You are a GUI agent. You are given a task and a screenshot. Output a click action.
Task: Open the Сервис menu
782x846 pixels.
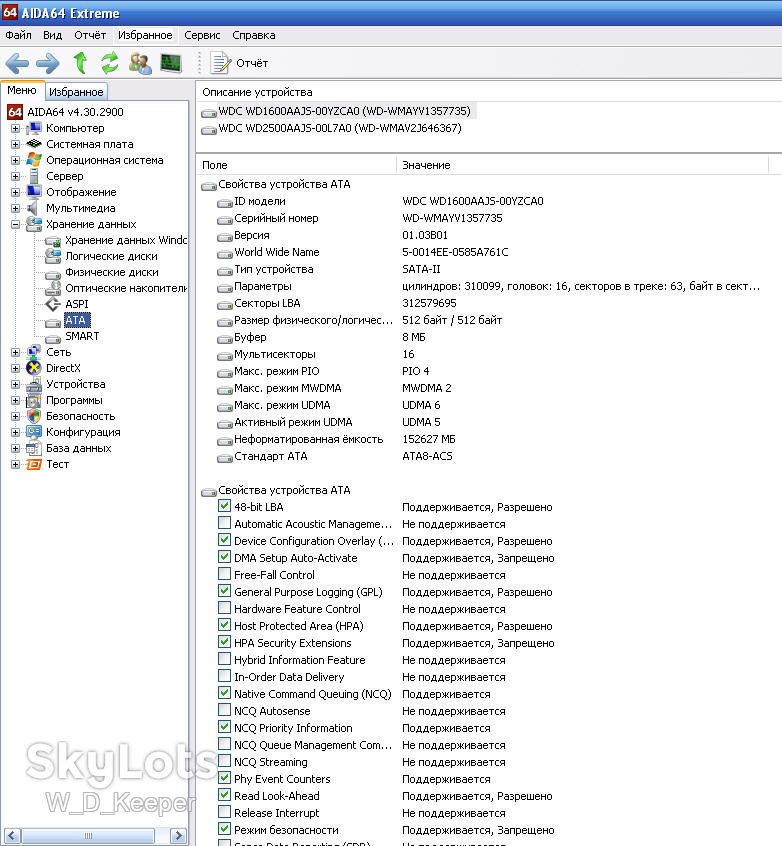pyautogui.click(x=202, y=35)
